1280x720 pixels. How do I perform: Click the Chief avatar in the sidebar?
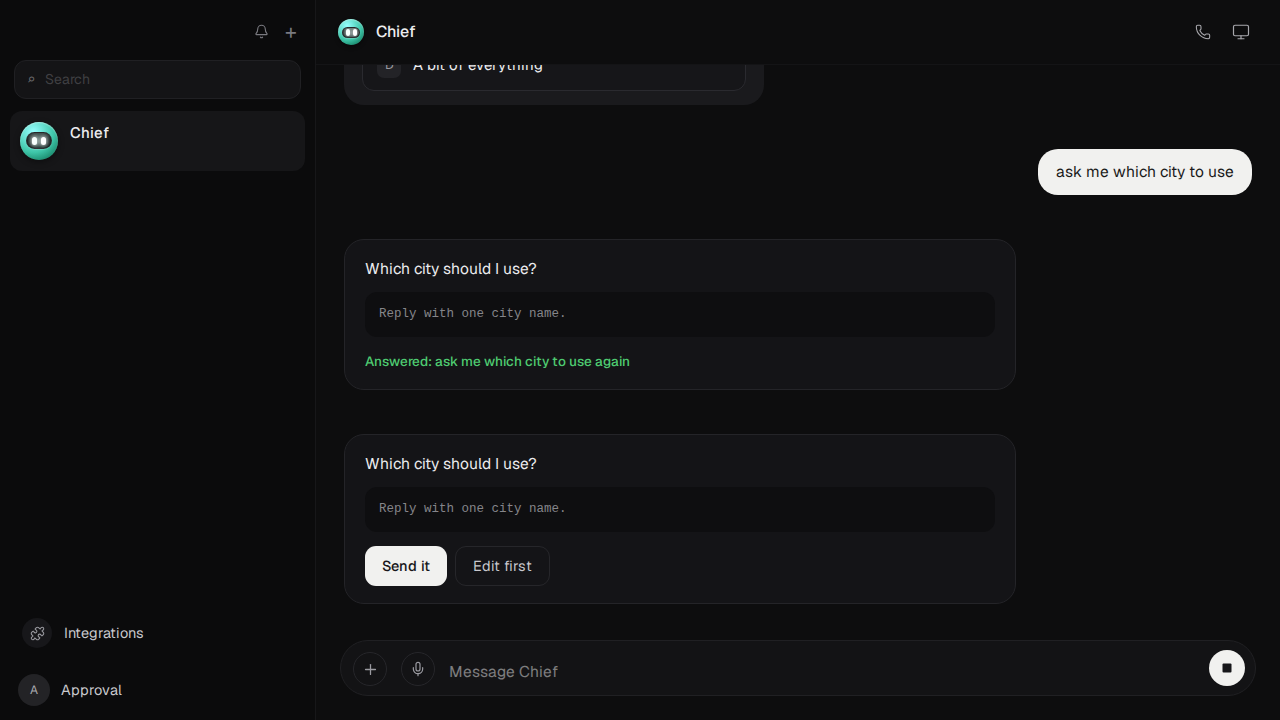[39, 141]
